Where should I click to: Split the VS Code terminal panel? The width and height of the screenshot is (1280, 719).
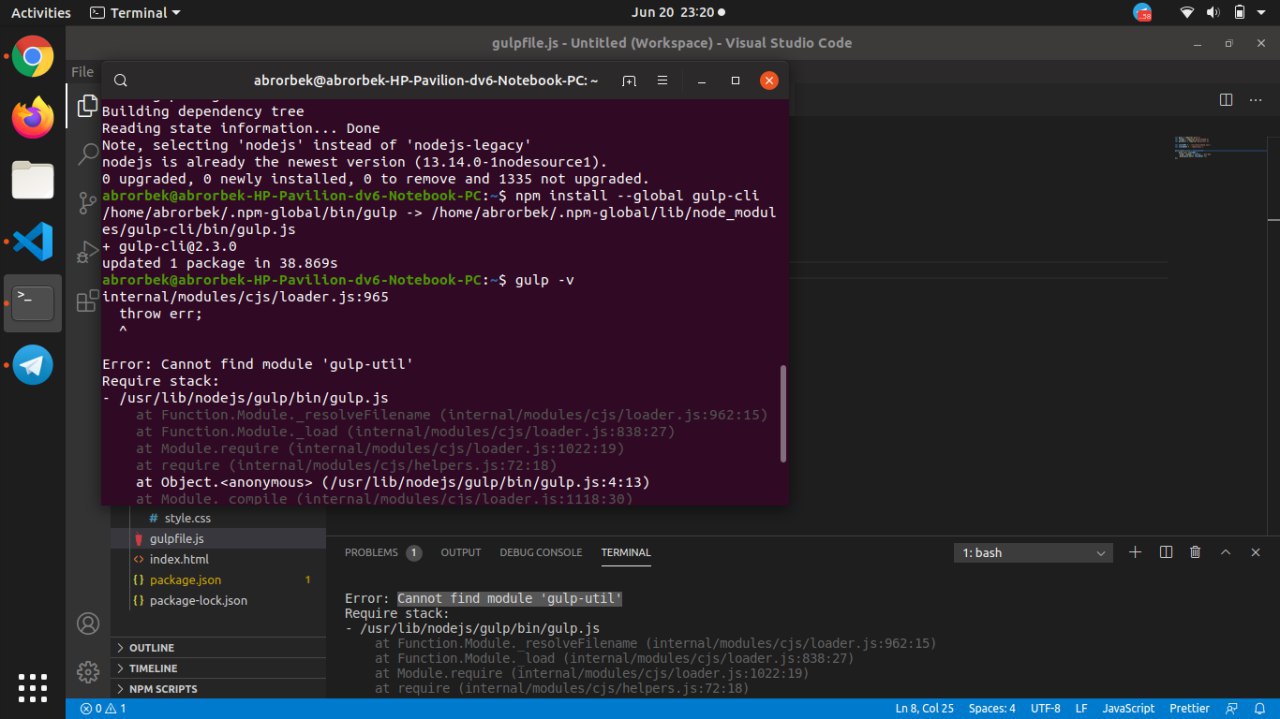coord(1165,552)
